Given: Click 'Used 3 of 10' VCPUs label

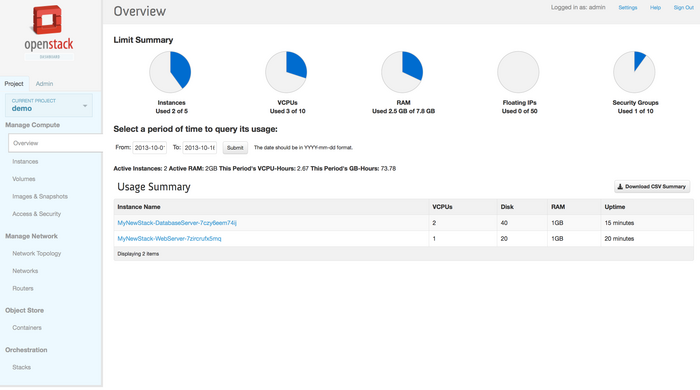Looking at the screenshot, I should (288, 111).
